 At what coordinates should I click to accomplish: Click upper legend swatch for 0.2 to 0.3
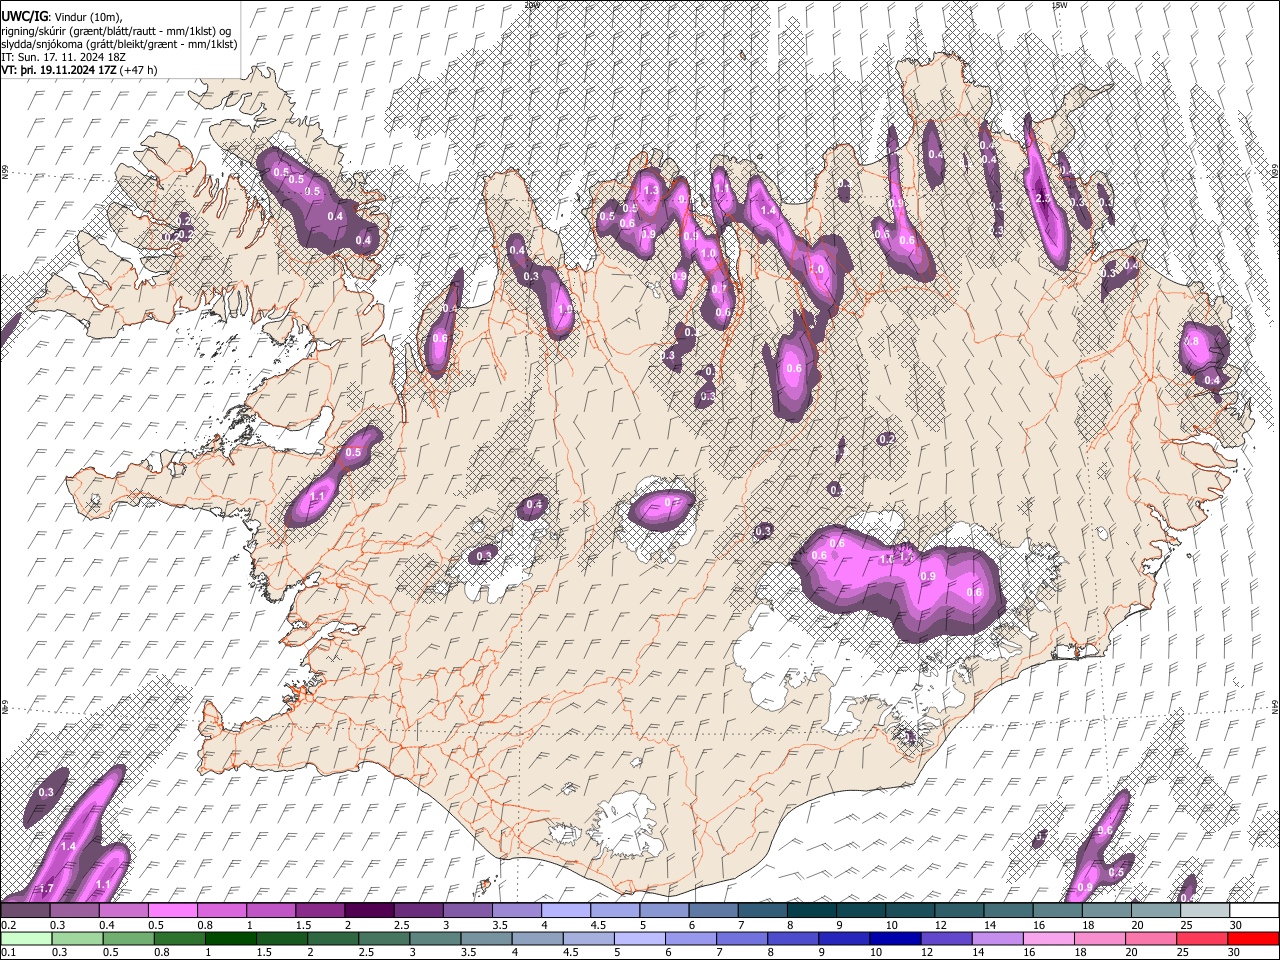tap(25, 911)
